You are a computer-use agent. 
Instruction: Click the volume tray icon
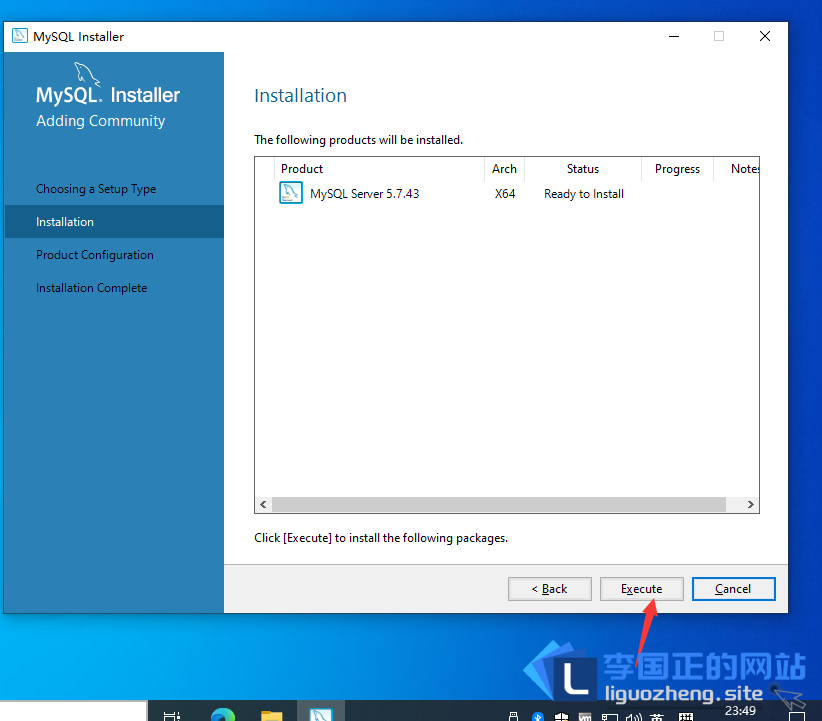pos(633,717)
